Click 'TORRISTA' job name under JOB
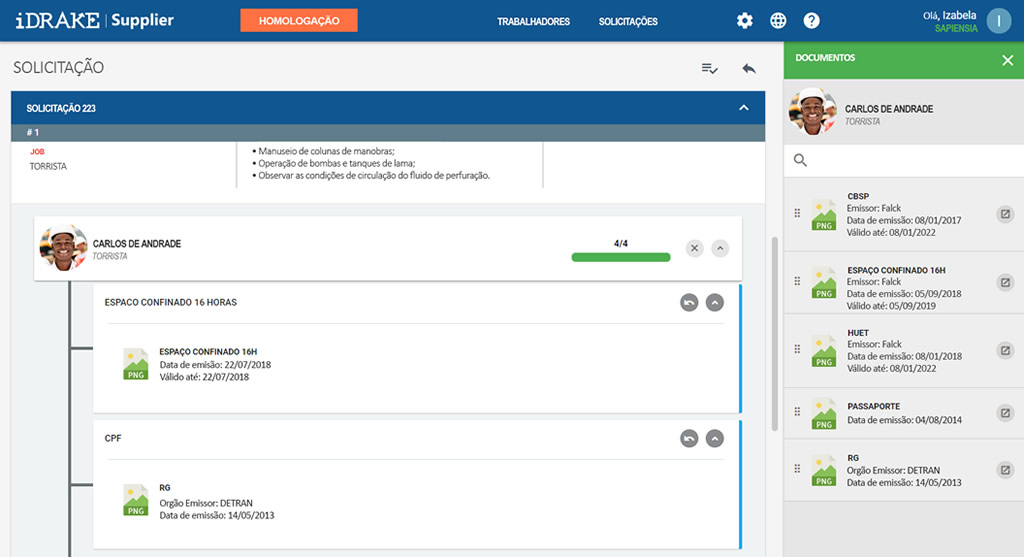1024x557 pixels. click(x=48, y=167)
